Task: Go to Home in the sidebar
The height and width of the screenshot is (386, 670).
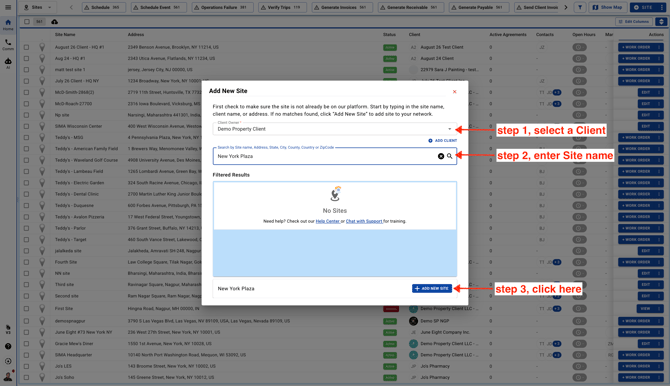Action: tap(8, 24)
